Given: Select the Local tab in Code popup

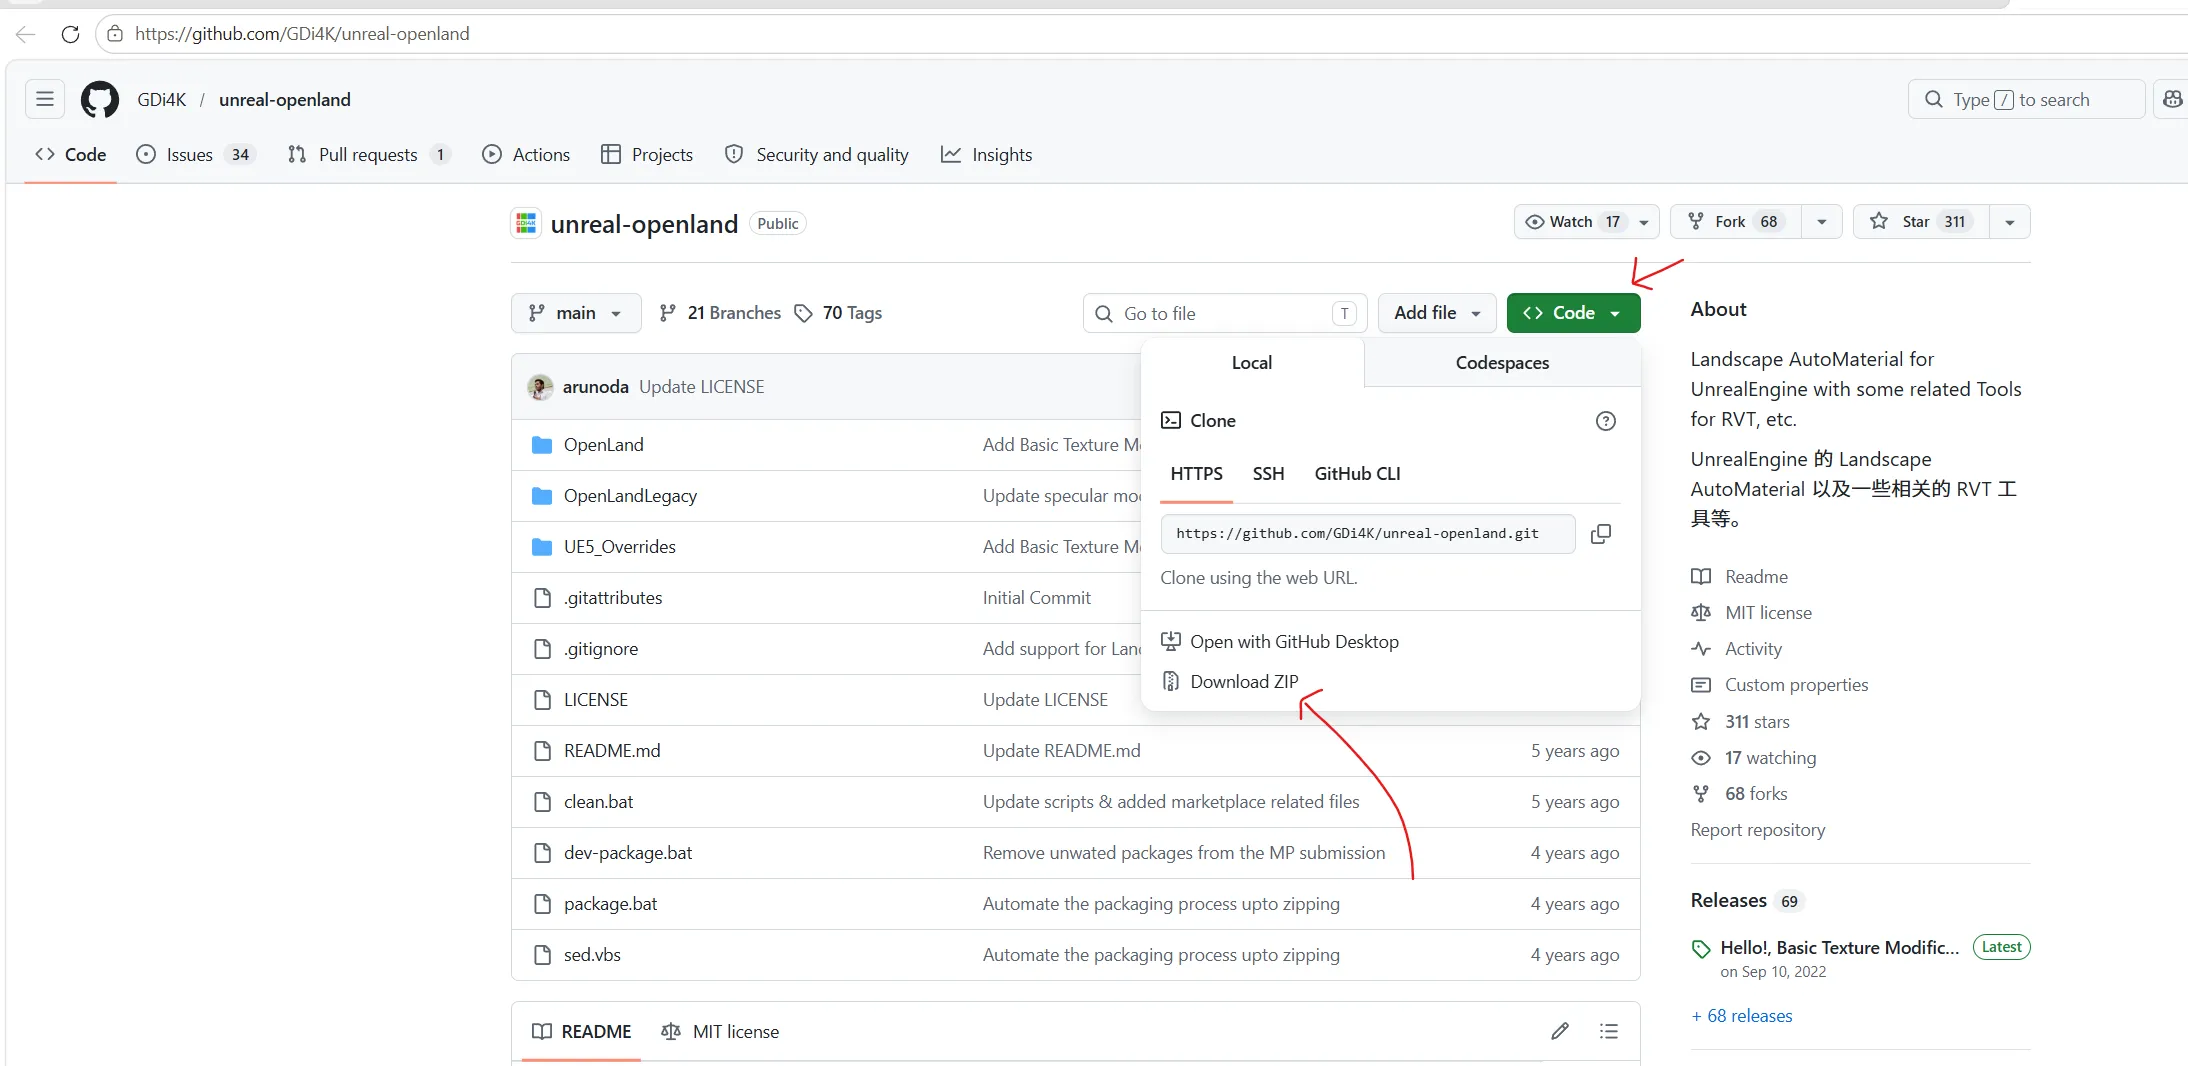Looking at the screenshot, I should 1252,363.
